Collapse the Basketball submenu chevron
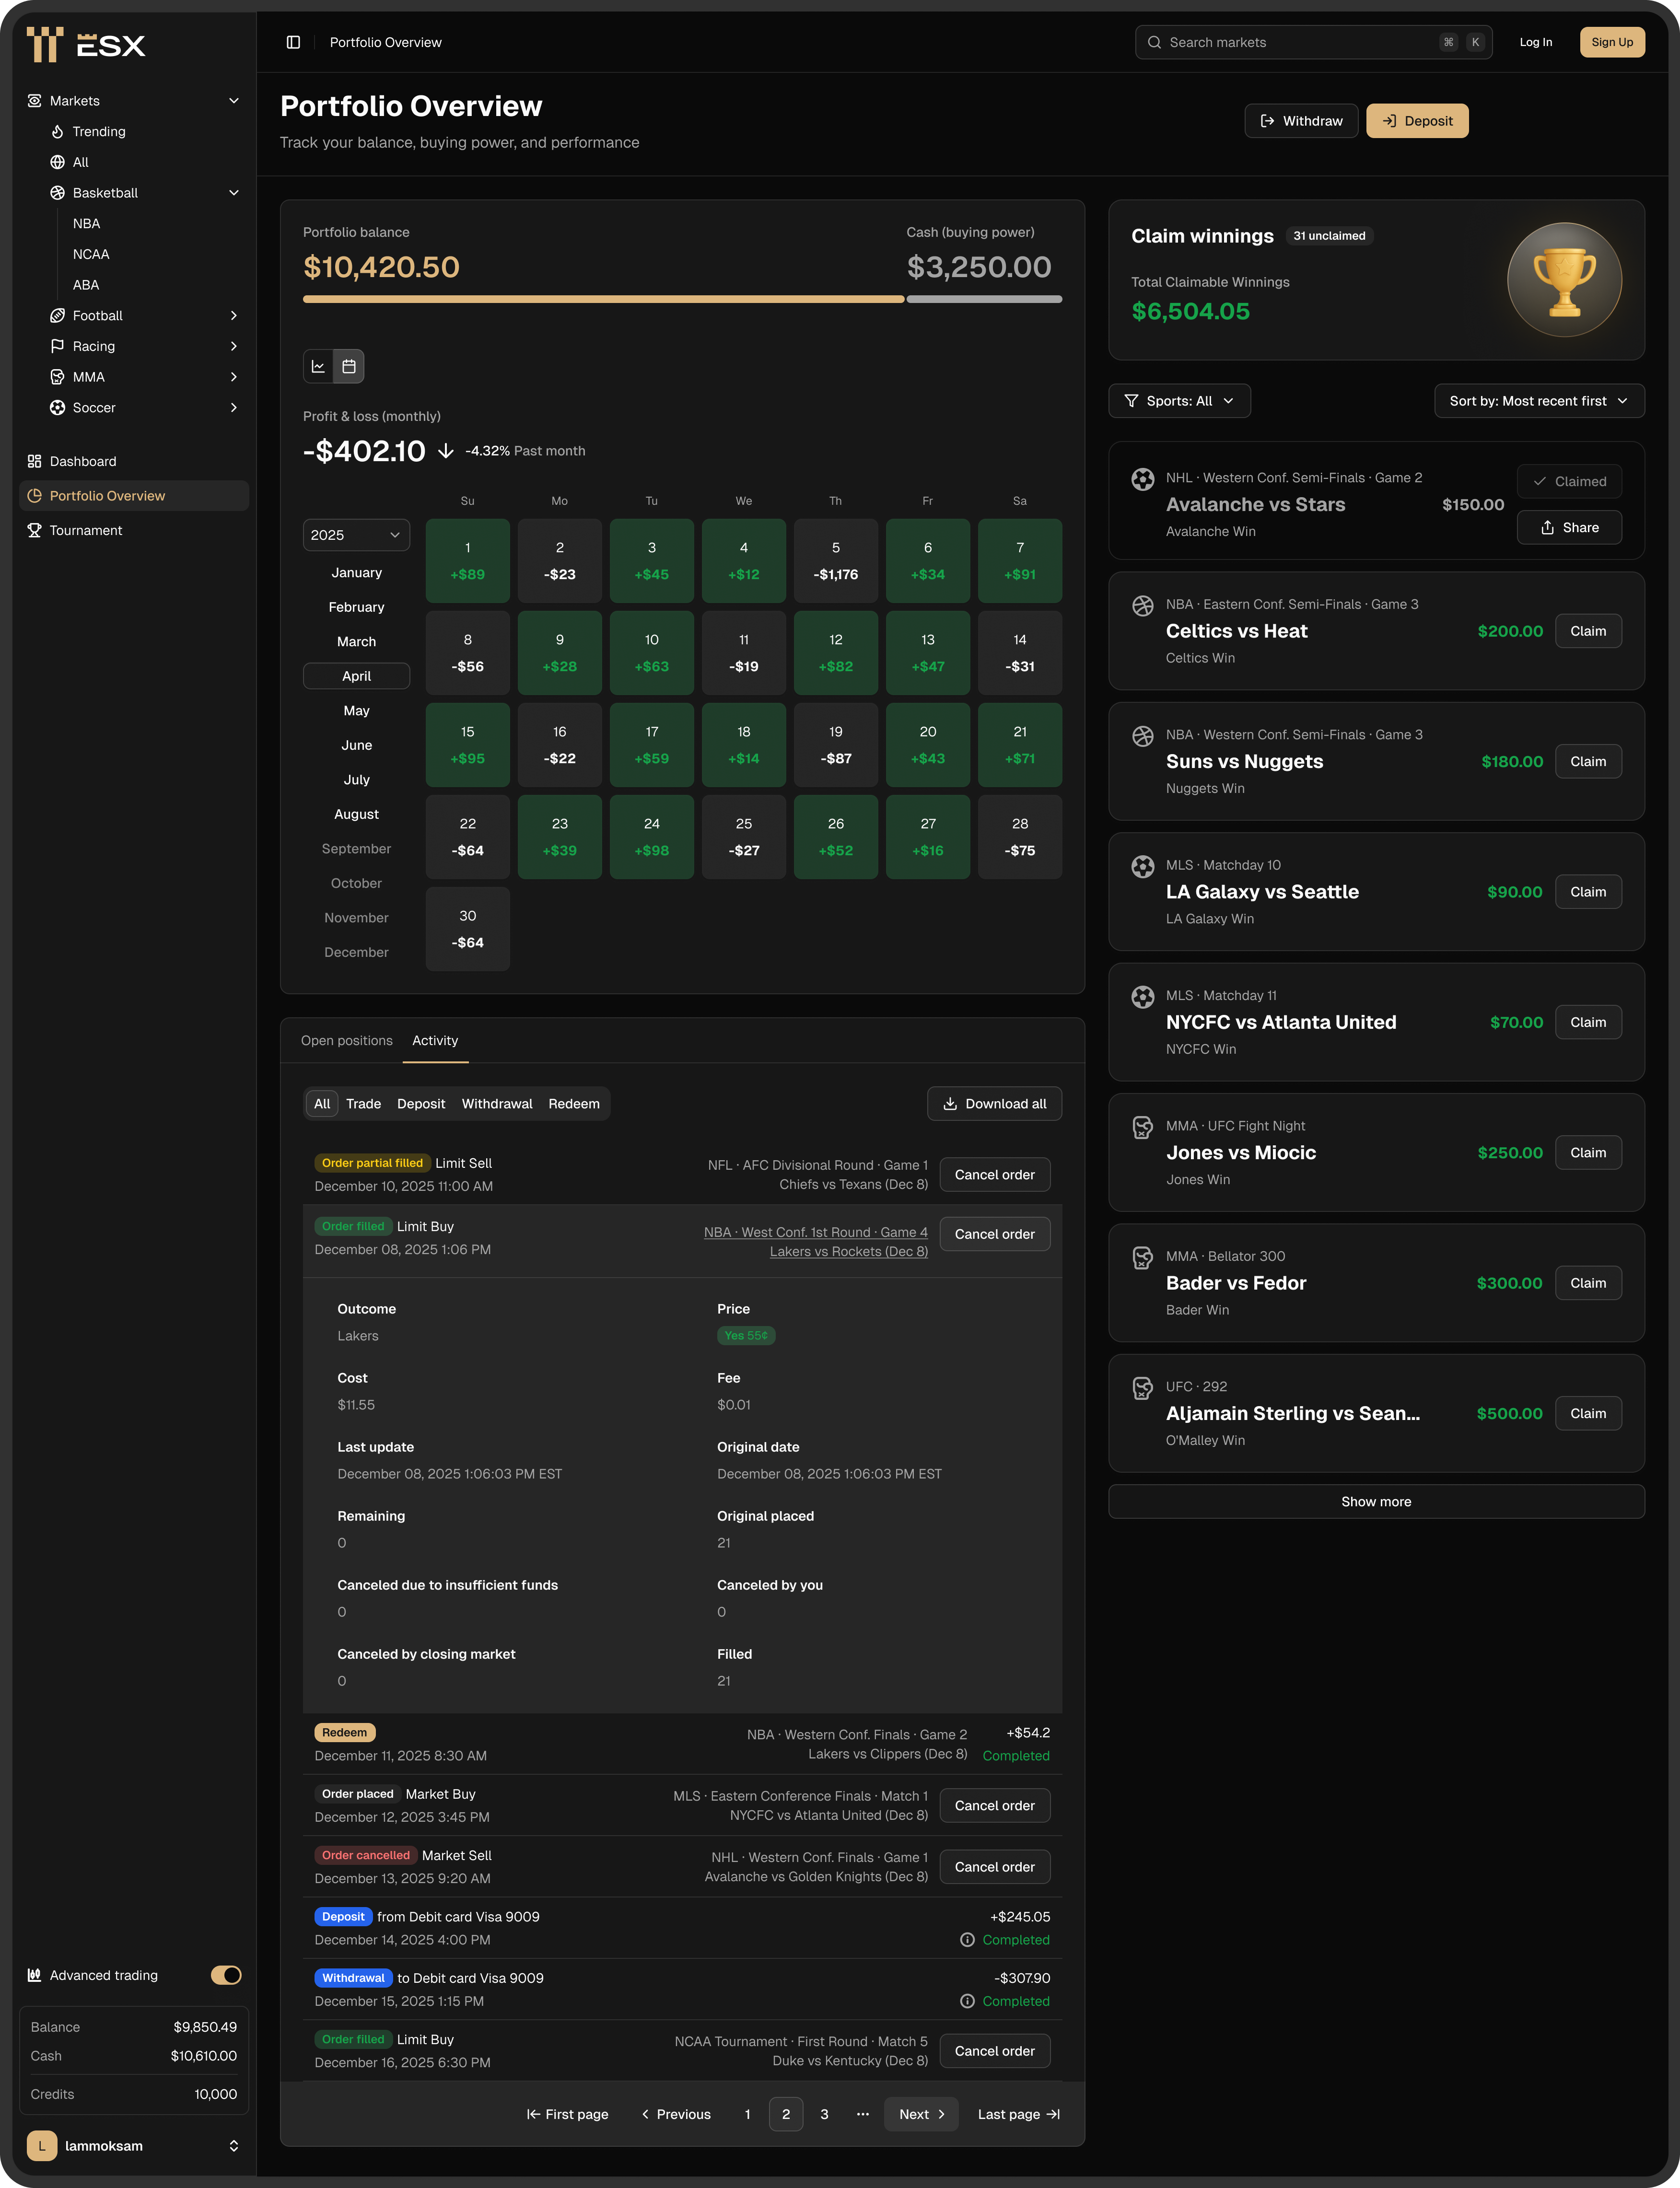Image resolution: width=1680 pixels, height=2188 pixels. (234, 193)
